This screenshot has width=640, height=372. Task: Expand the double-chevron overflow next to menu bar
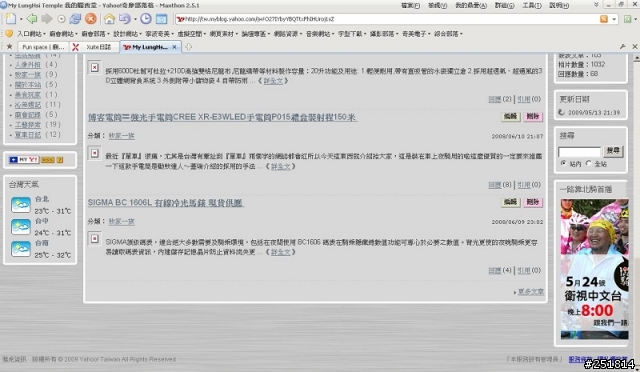click(x=596, y=4)
